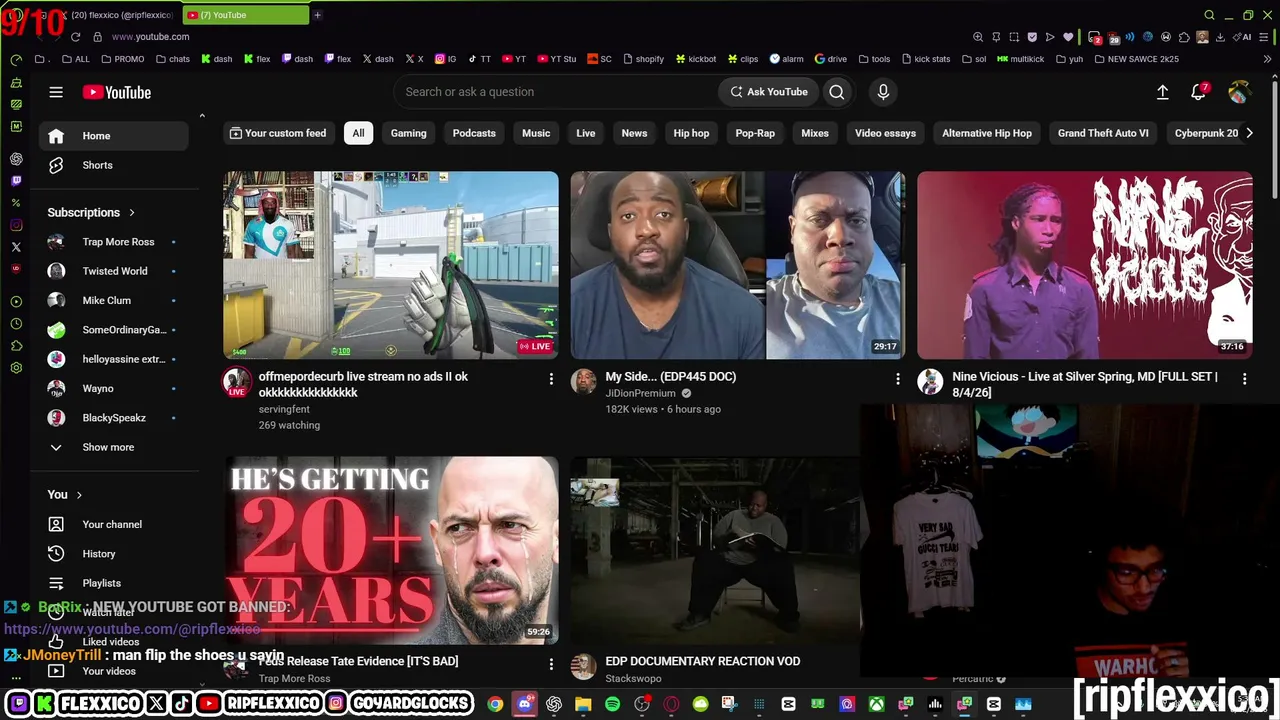
Task: Show hidden bookmarks with the double chevron
Action: coord(1268,59)
